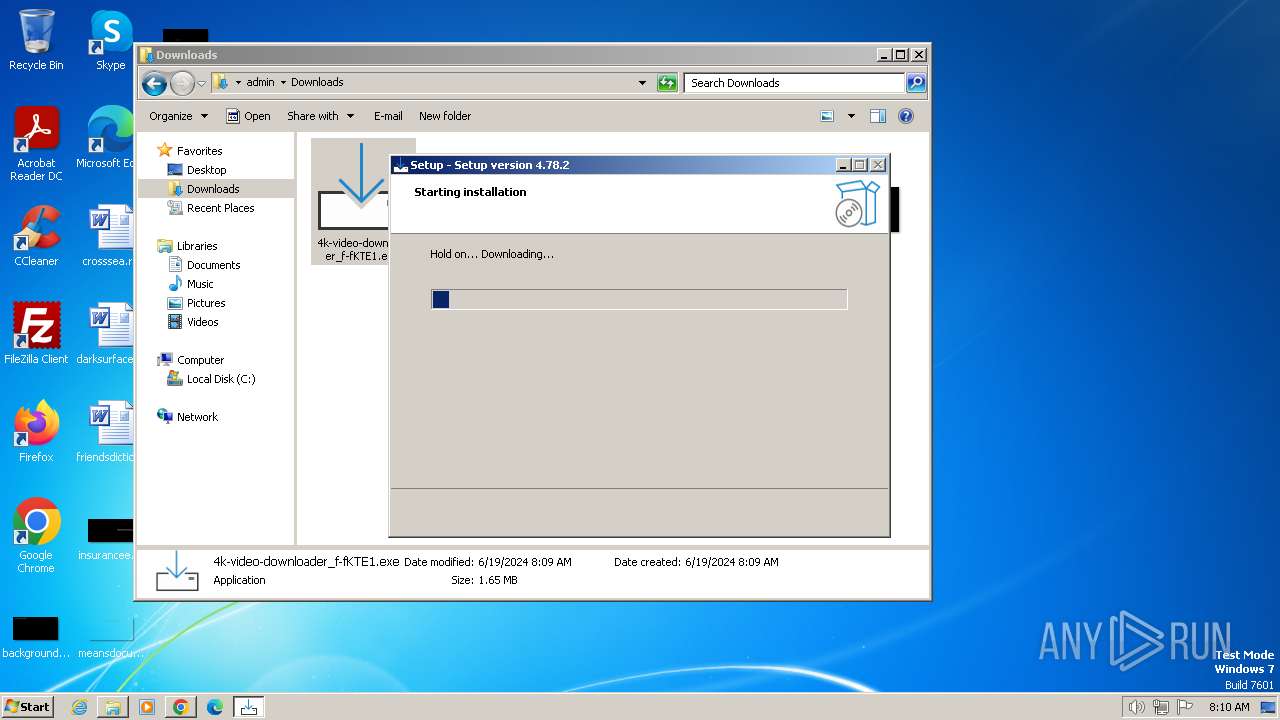This screenshot has height=720, width=1280.
Task: Open Explorer help question mark
Action: pos(906,116)
